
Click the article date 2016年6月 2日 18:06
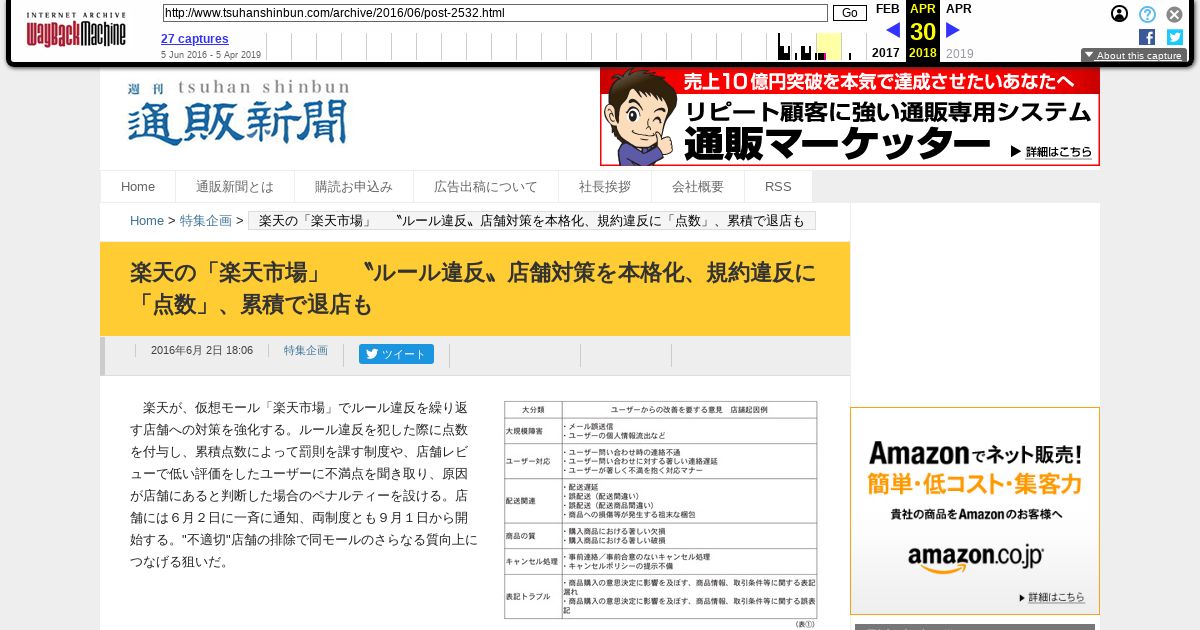coord(202,351)
